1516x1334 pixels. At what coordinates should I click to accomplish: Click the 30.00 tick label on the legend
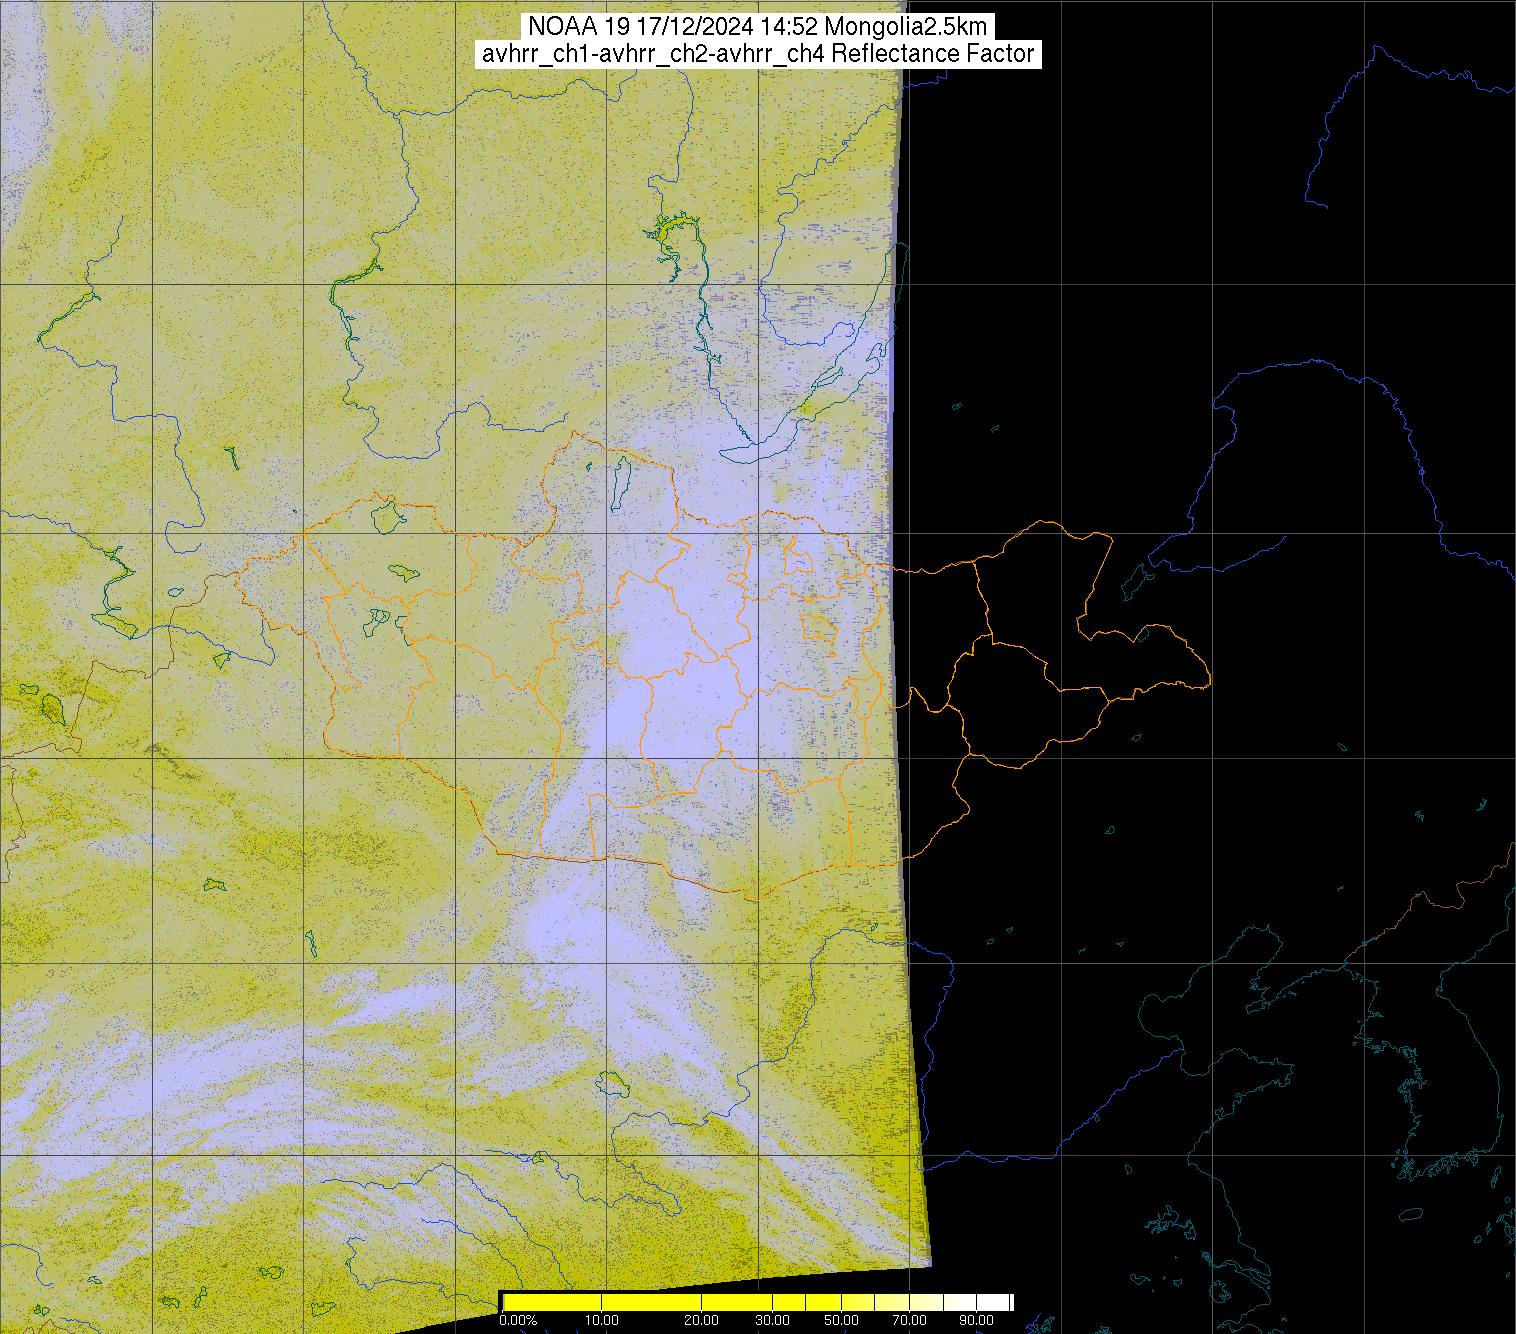pos(774,1321)
